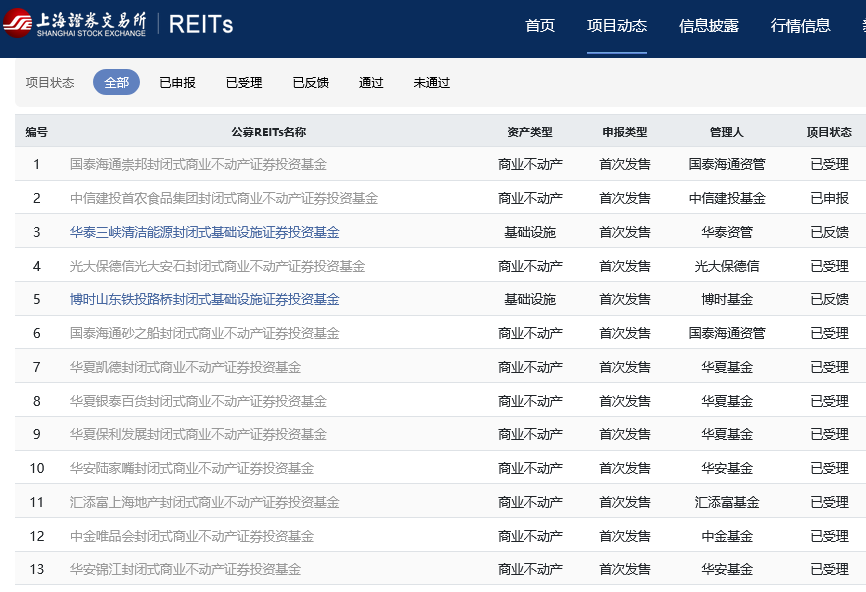Filter projects by 已受理 status
This screenshot has width=866, height=592.
[244, 83]
